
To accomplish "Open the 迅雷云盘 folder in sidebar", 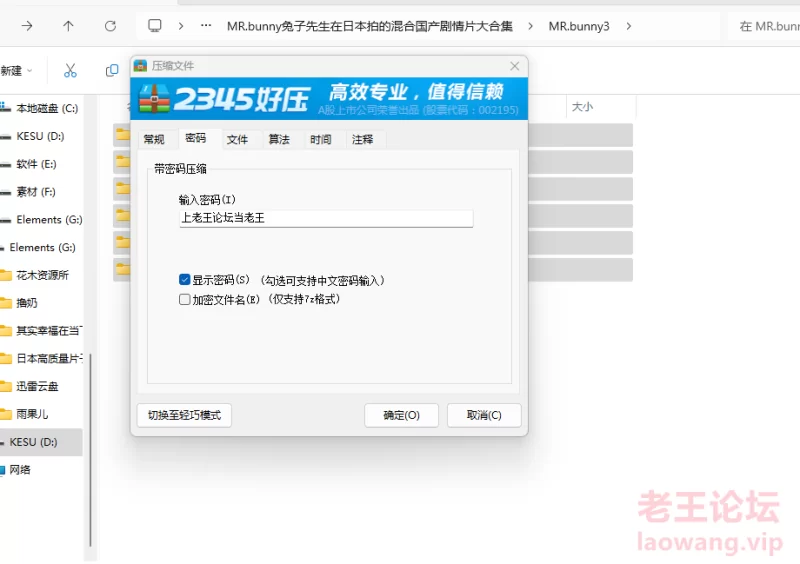I will pos(37,386).
